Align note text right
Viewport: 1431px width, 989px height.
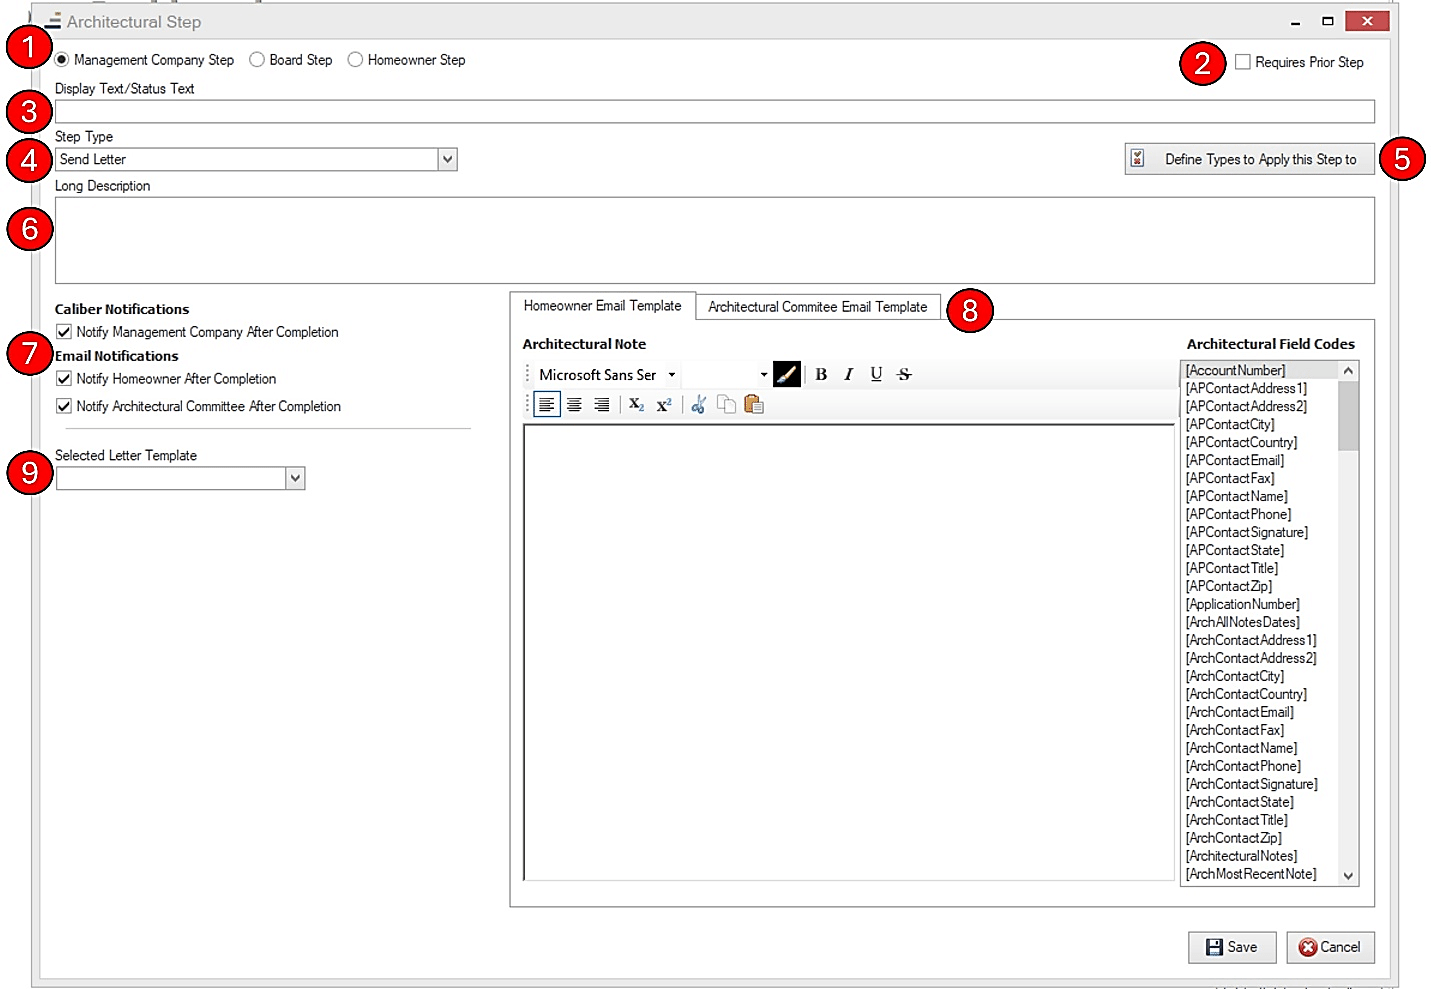pos(601,405)
